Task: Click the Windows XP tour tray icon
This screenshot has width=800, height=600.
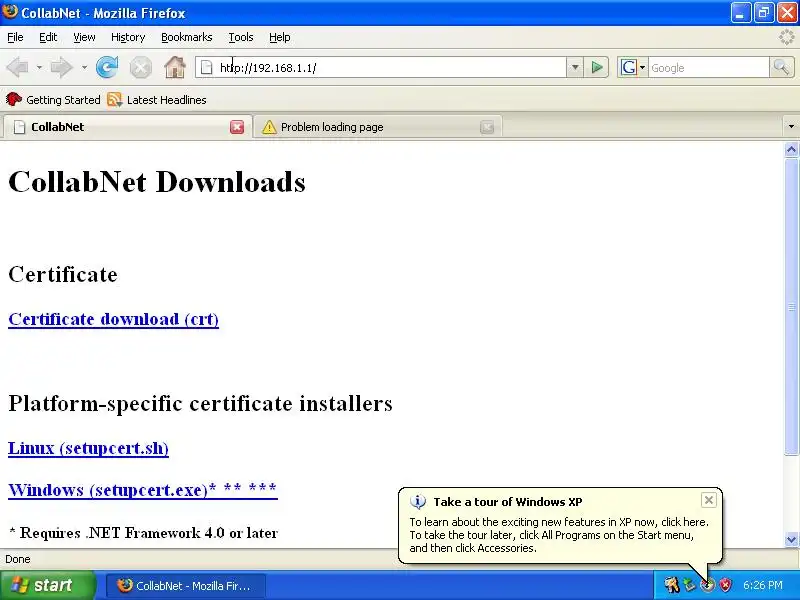Action: coord(707,585)
